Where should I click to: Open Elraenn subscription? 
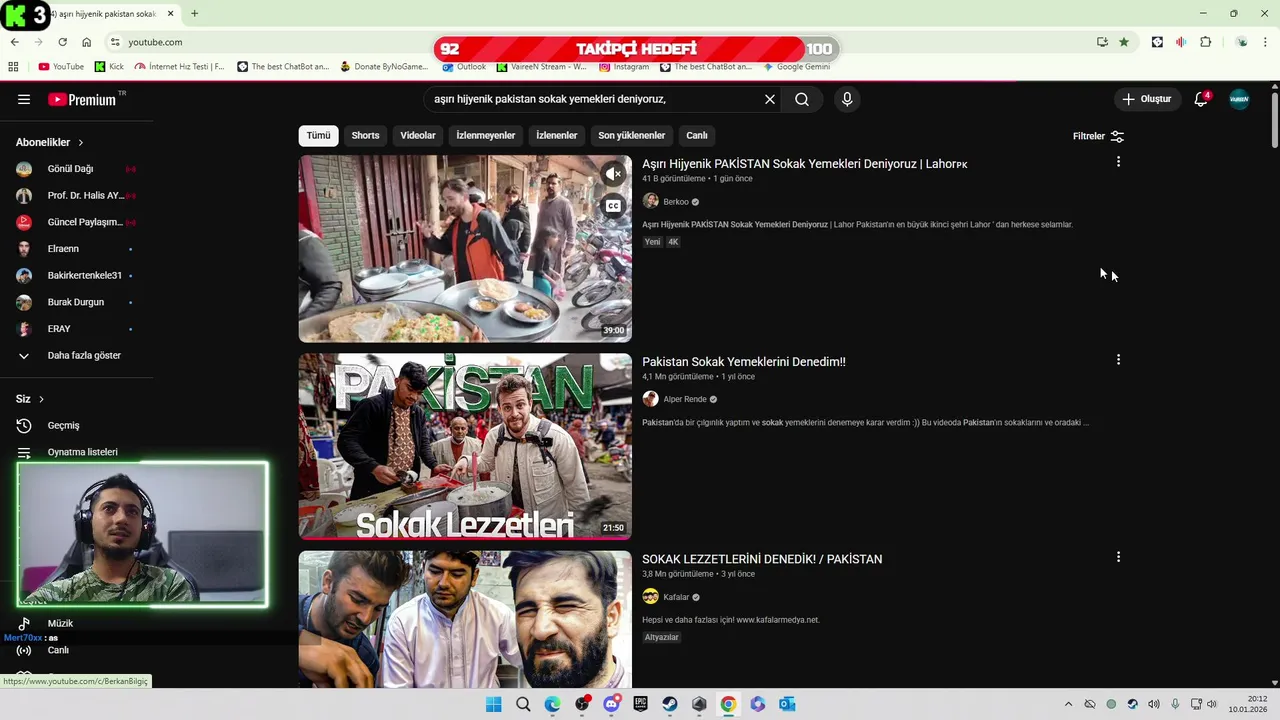tap(76, 249)
